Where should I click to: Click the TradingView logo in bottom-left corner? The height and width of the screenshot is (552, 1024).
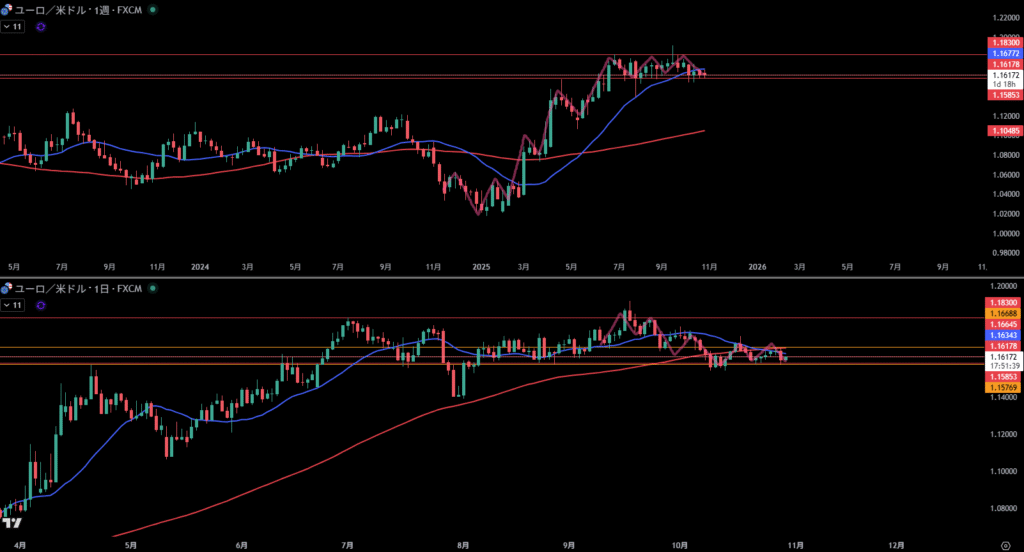point(12,522)
